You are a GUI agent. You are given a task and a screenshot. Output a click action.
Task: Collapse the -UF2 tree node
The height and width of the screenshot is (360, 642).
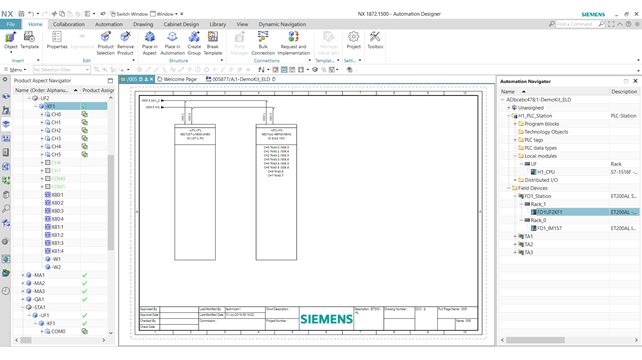[x=29, y=98]
